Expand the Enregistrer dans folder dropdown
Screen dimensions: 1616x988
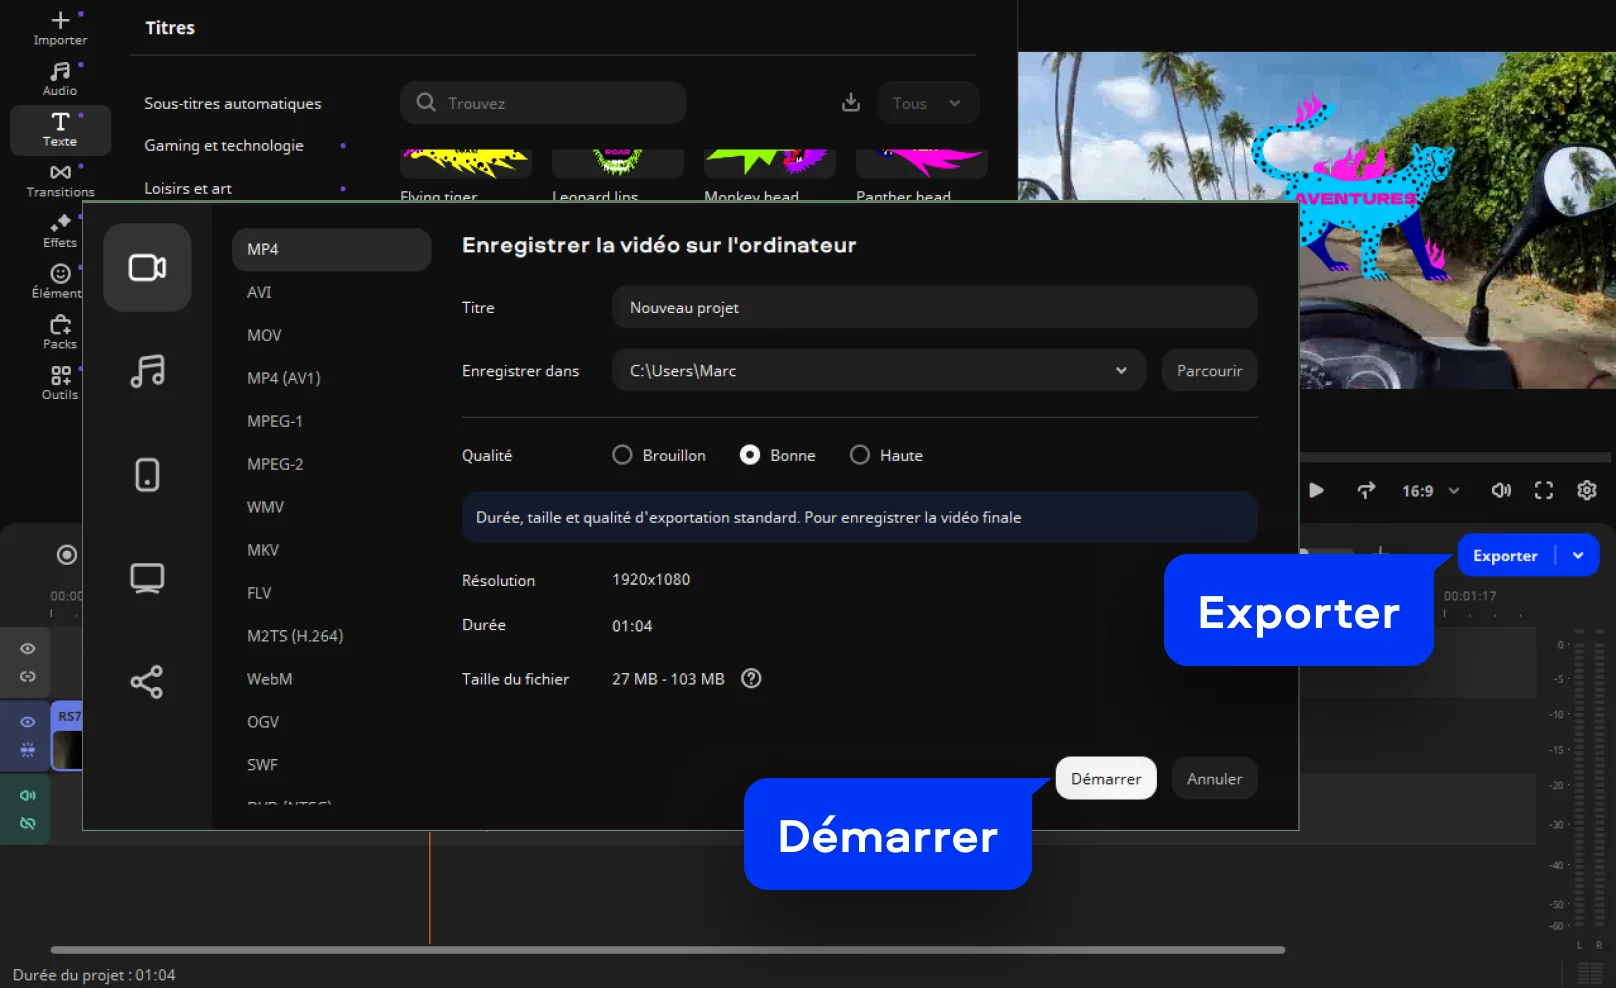tap(1121, 371)
